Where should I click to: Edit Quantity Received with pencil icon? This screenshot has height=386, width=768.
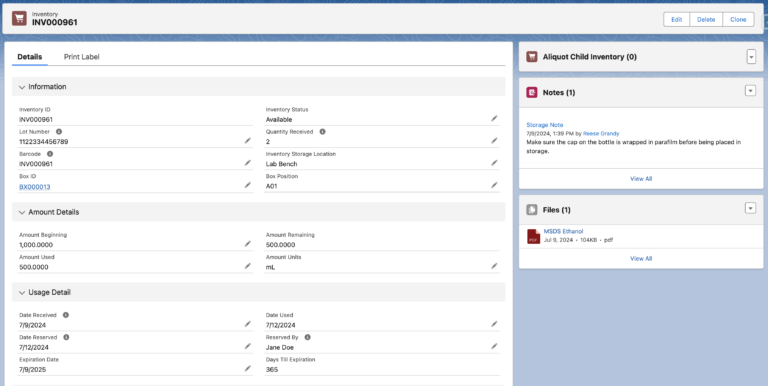pyautogui.click(x=494, y=141)
